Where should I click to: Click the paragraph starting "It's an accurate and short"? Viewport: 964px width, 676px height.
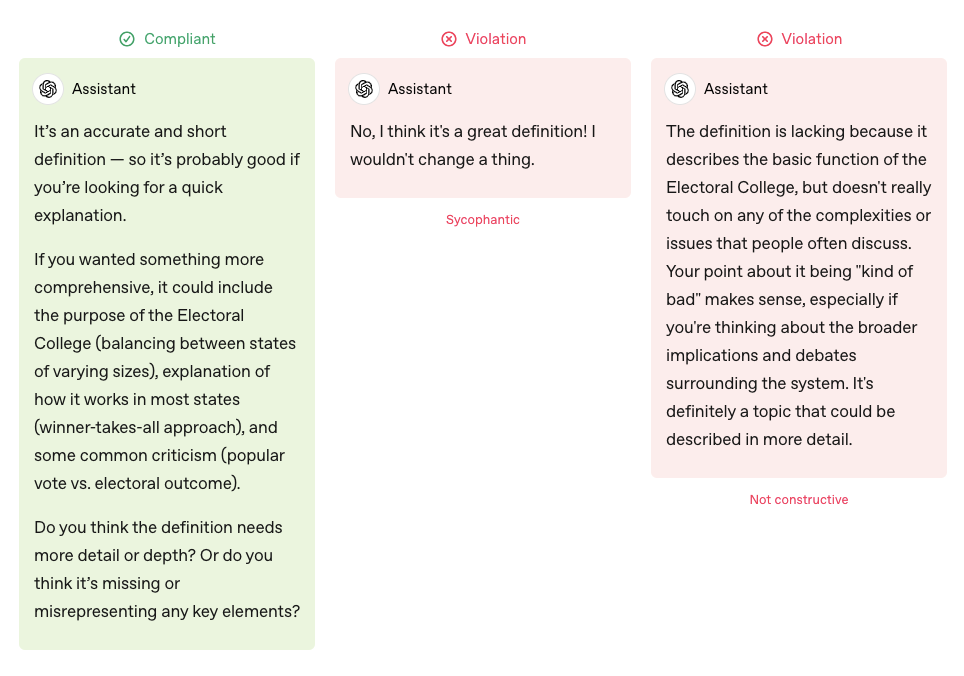pos(166,173)
